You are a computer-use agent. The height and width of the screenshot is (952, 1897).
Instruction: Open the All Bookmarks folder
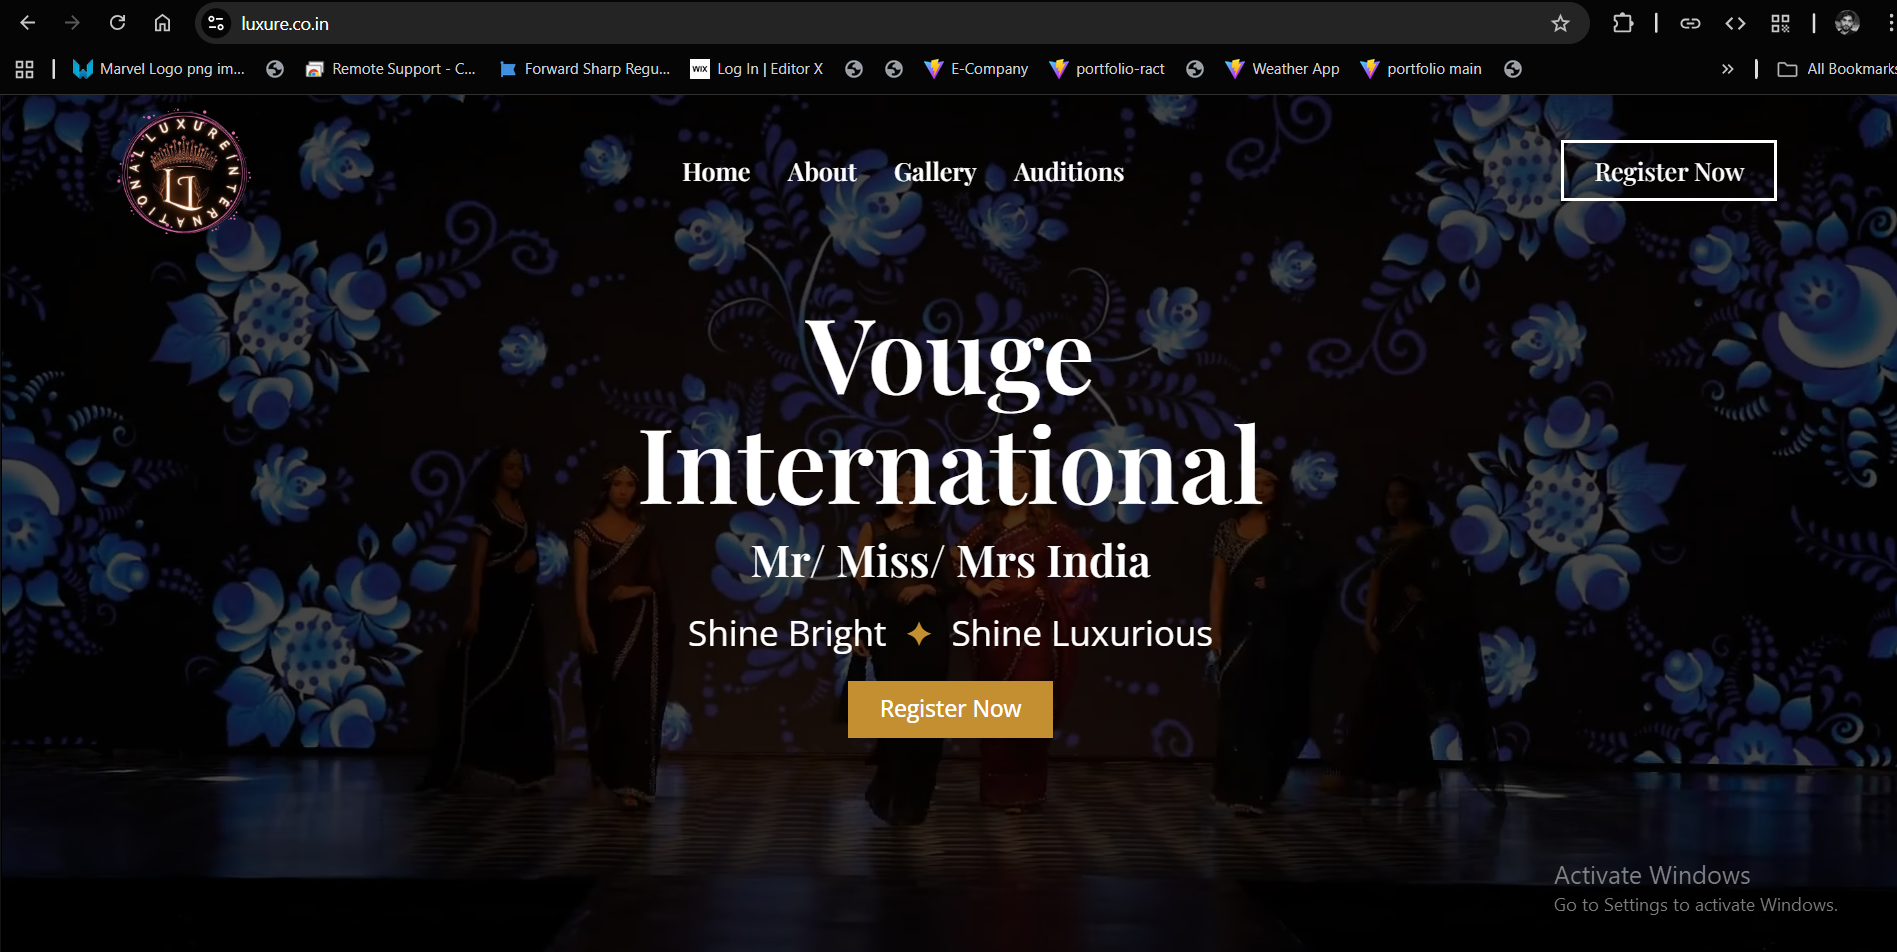pyautogui.click(x=1836, y=69)
